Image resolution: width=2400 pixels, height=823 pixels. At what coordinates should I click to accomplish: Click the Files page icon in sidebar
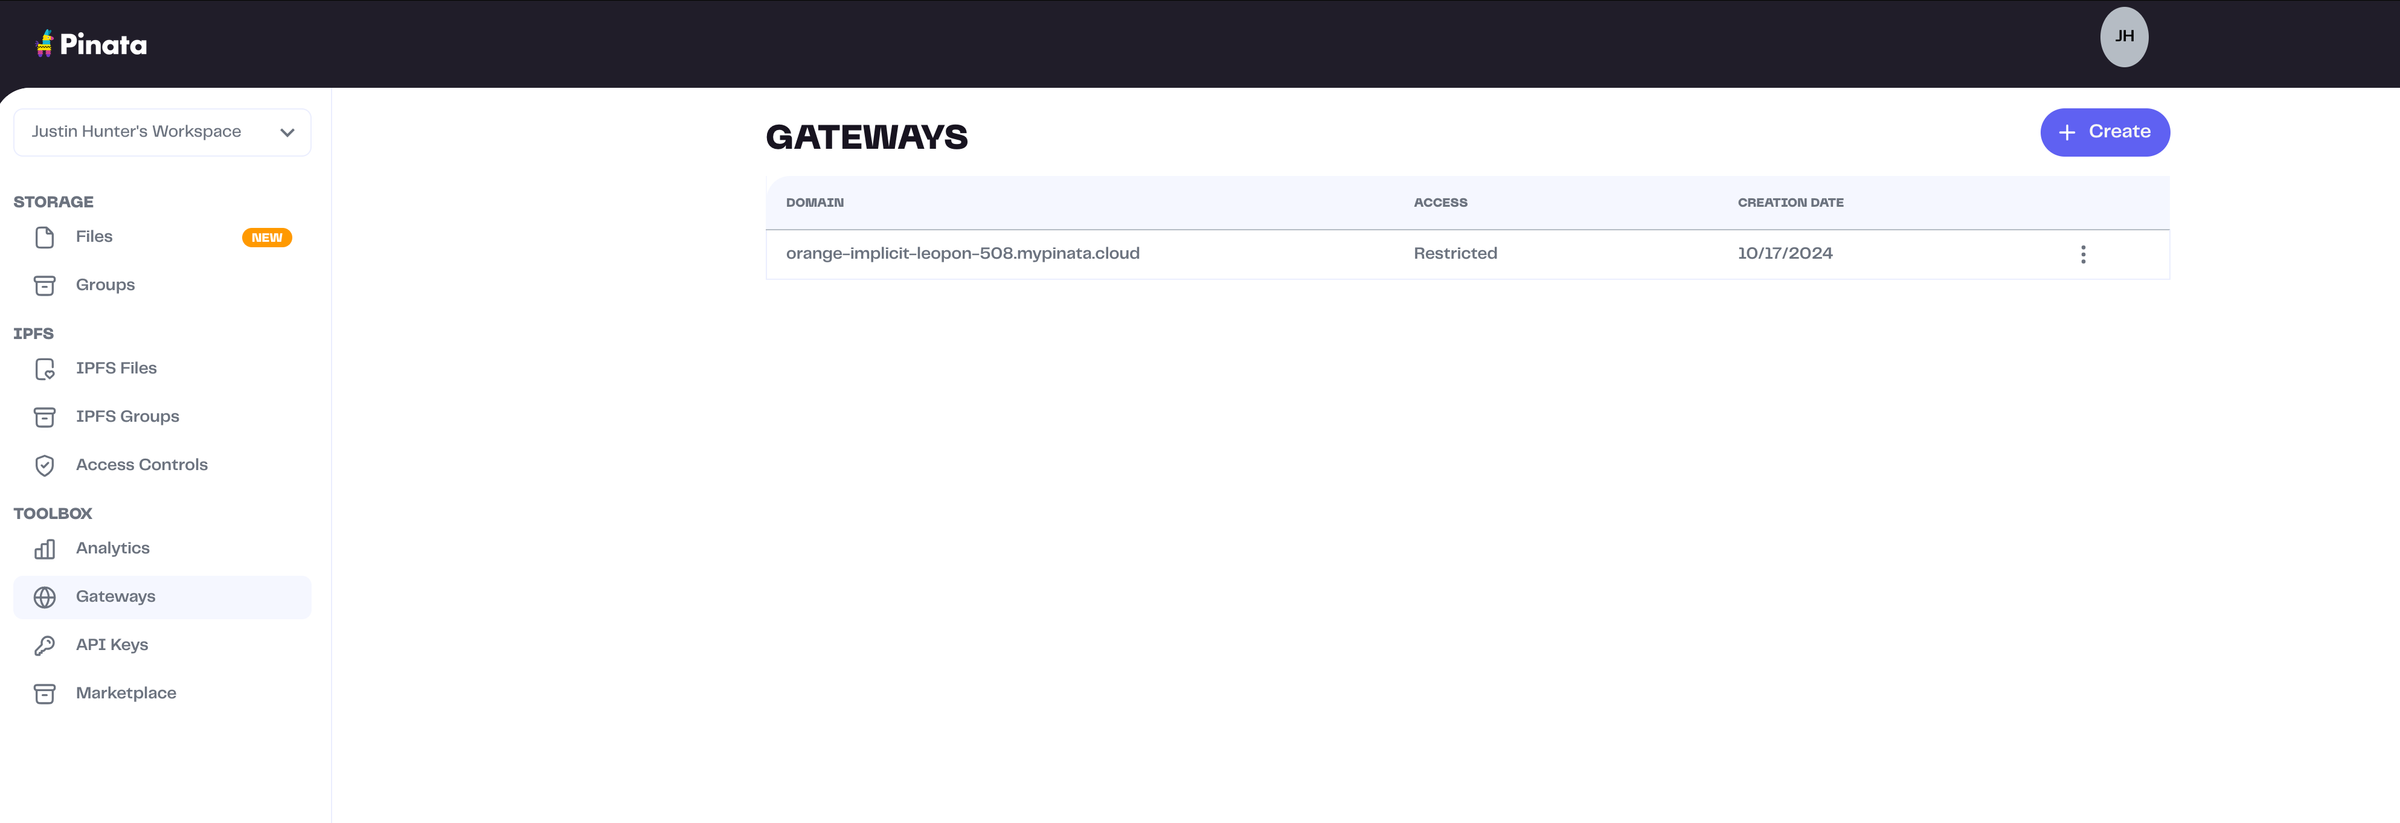(x=45, y=237)
